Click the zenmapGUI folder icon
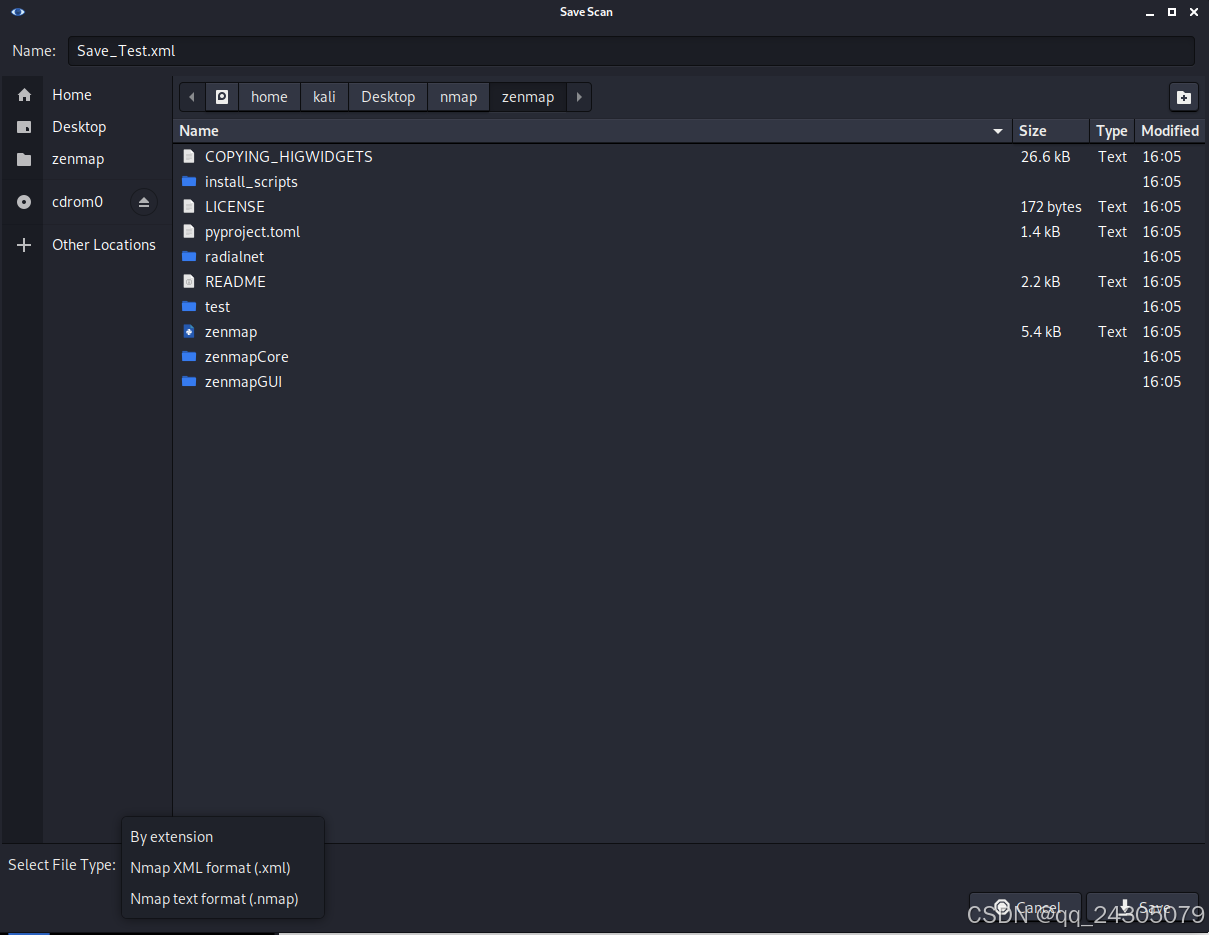Screen dimensions: 1209x935 tap(189, 382)
